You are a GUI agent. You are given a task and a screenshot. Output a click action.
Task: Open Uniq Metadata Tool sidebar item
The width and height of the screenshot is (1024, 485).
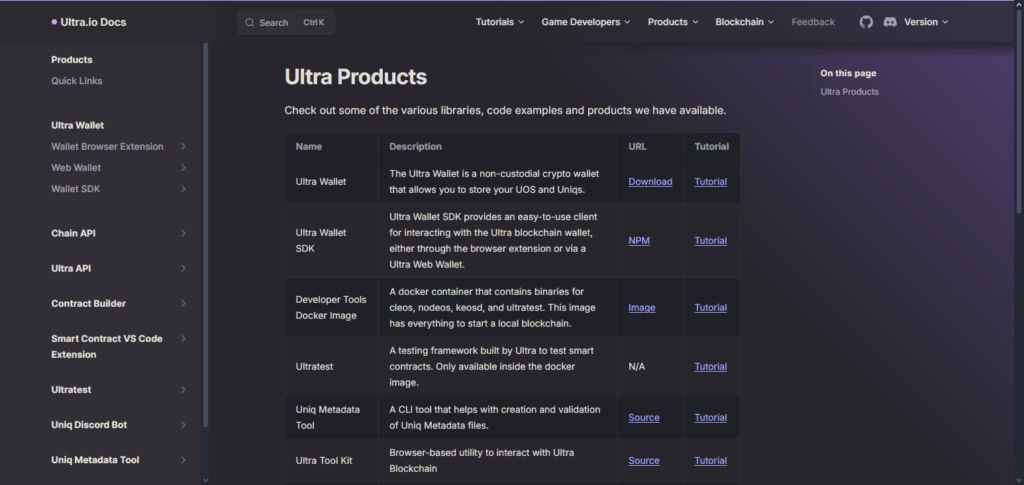[95, 460]
